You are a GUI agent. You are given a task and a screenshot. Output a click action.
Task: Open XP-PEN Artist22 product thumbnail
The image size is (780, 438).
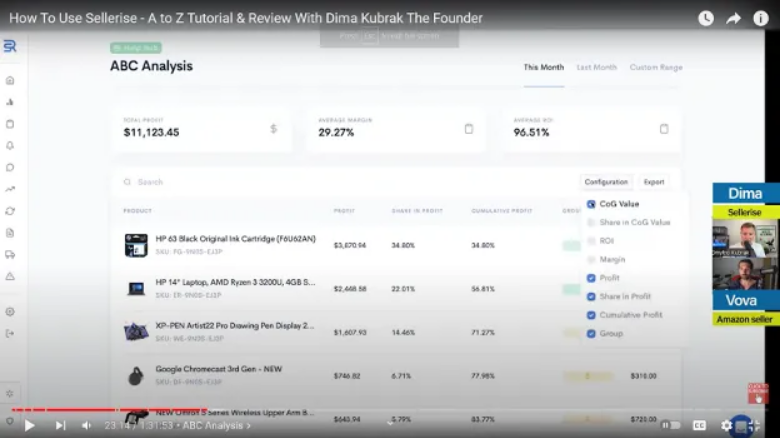(136, 332)
